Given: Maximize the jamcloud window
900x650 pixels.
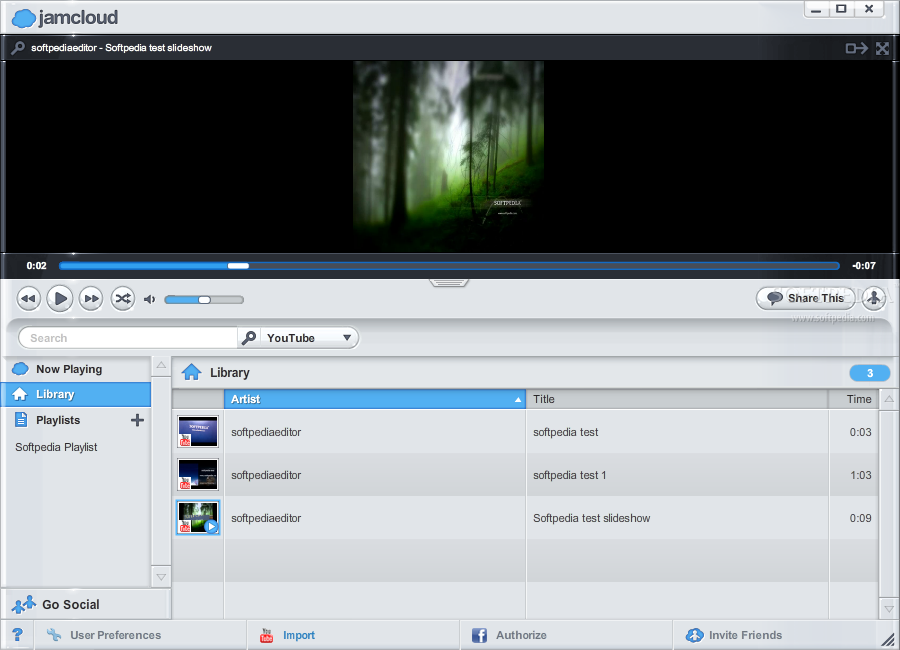Looking at the screenshot, I should [841, 9].
